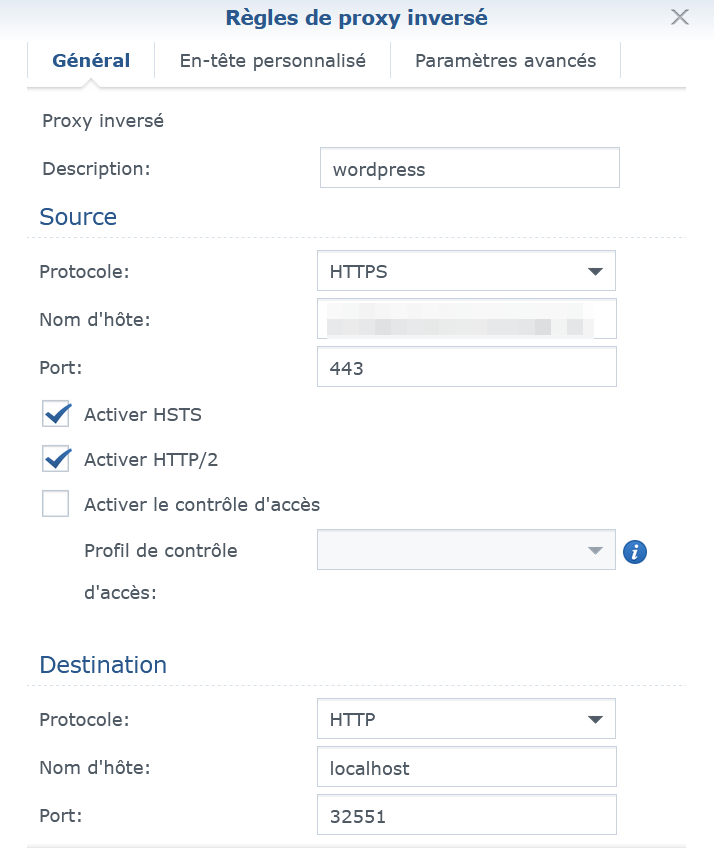The width and height of the screenshot is (714, 848).
Task: Toggle the Activer HTTP/2 checkbox
Action: [x=56, y=459]
